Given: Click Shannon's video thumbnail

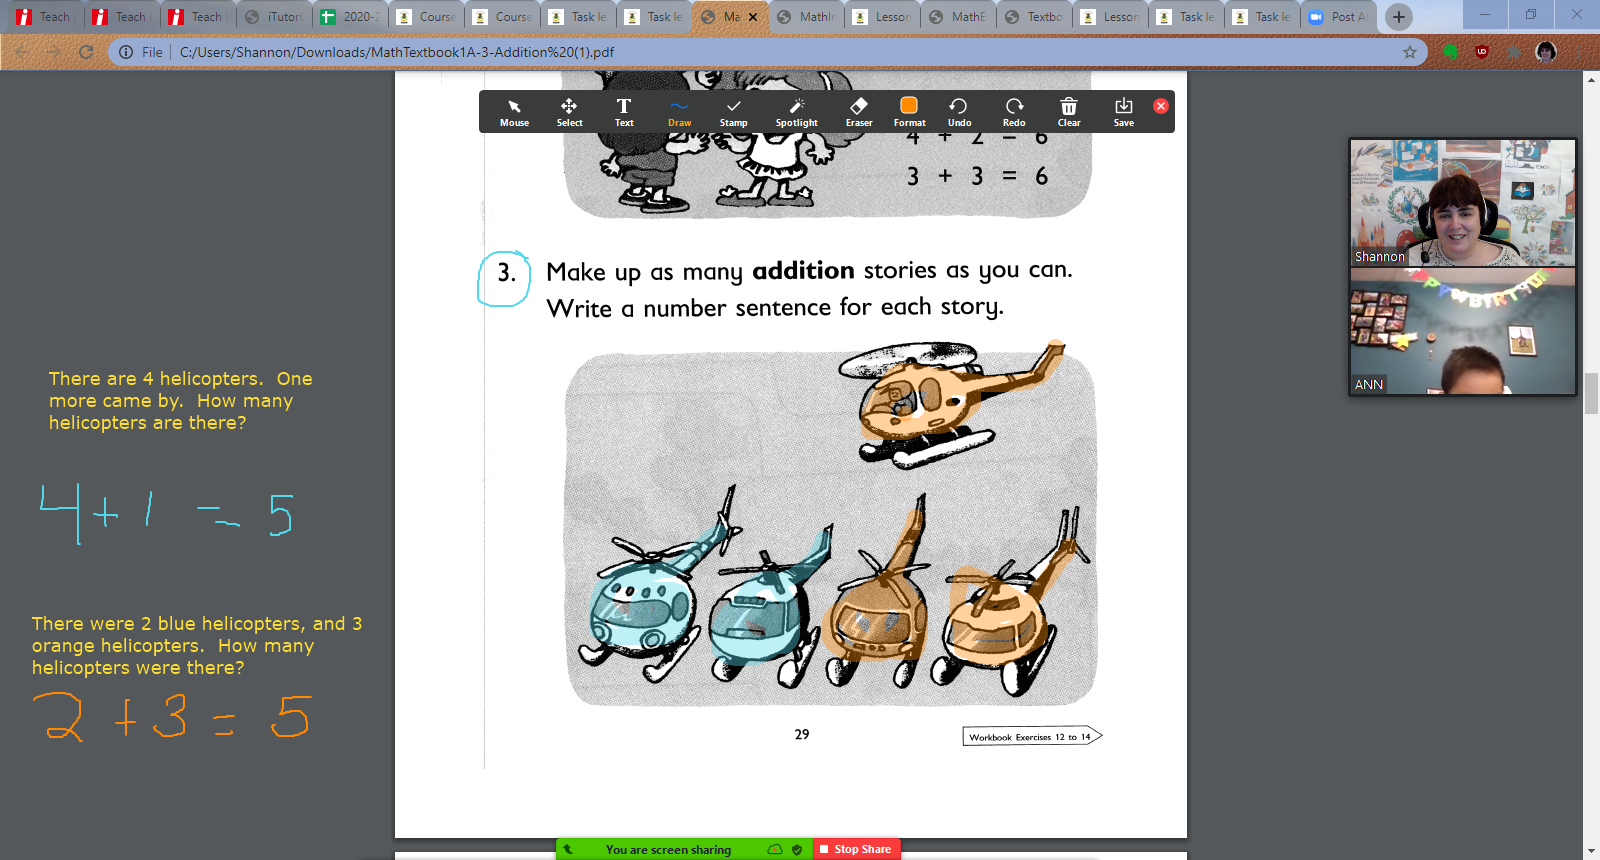Looking at the screenshot, I should point(1462,202).
